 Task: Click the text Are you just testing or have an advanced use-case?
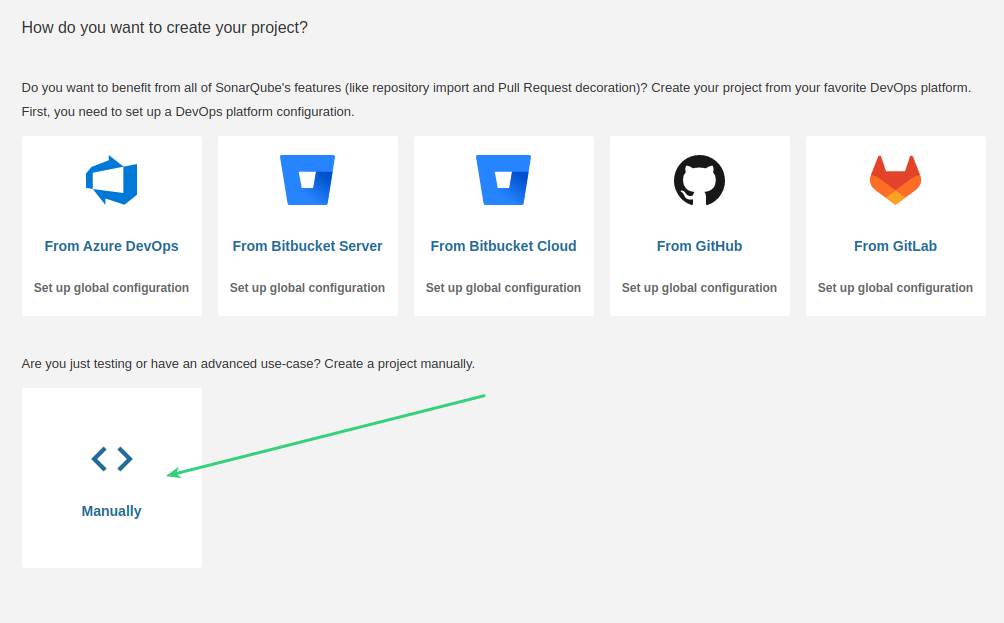171,364
